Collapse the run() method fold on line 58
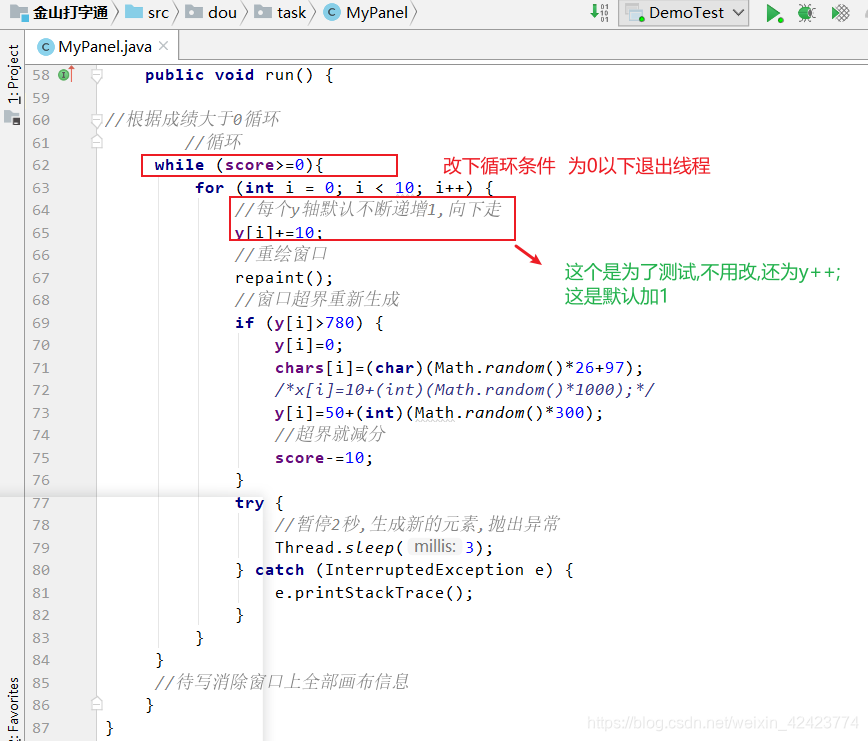868x741 pixels. click(97, 75)
